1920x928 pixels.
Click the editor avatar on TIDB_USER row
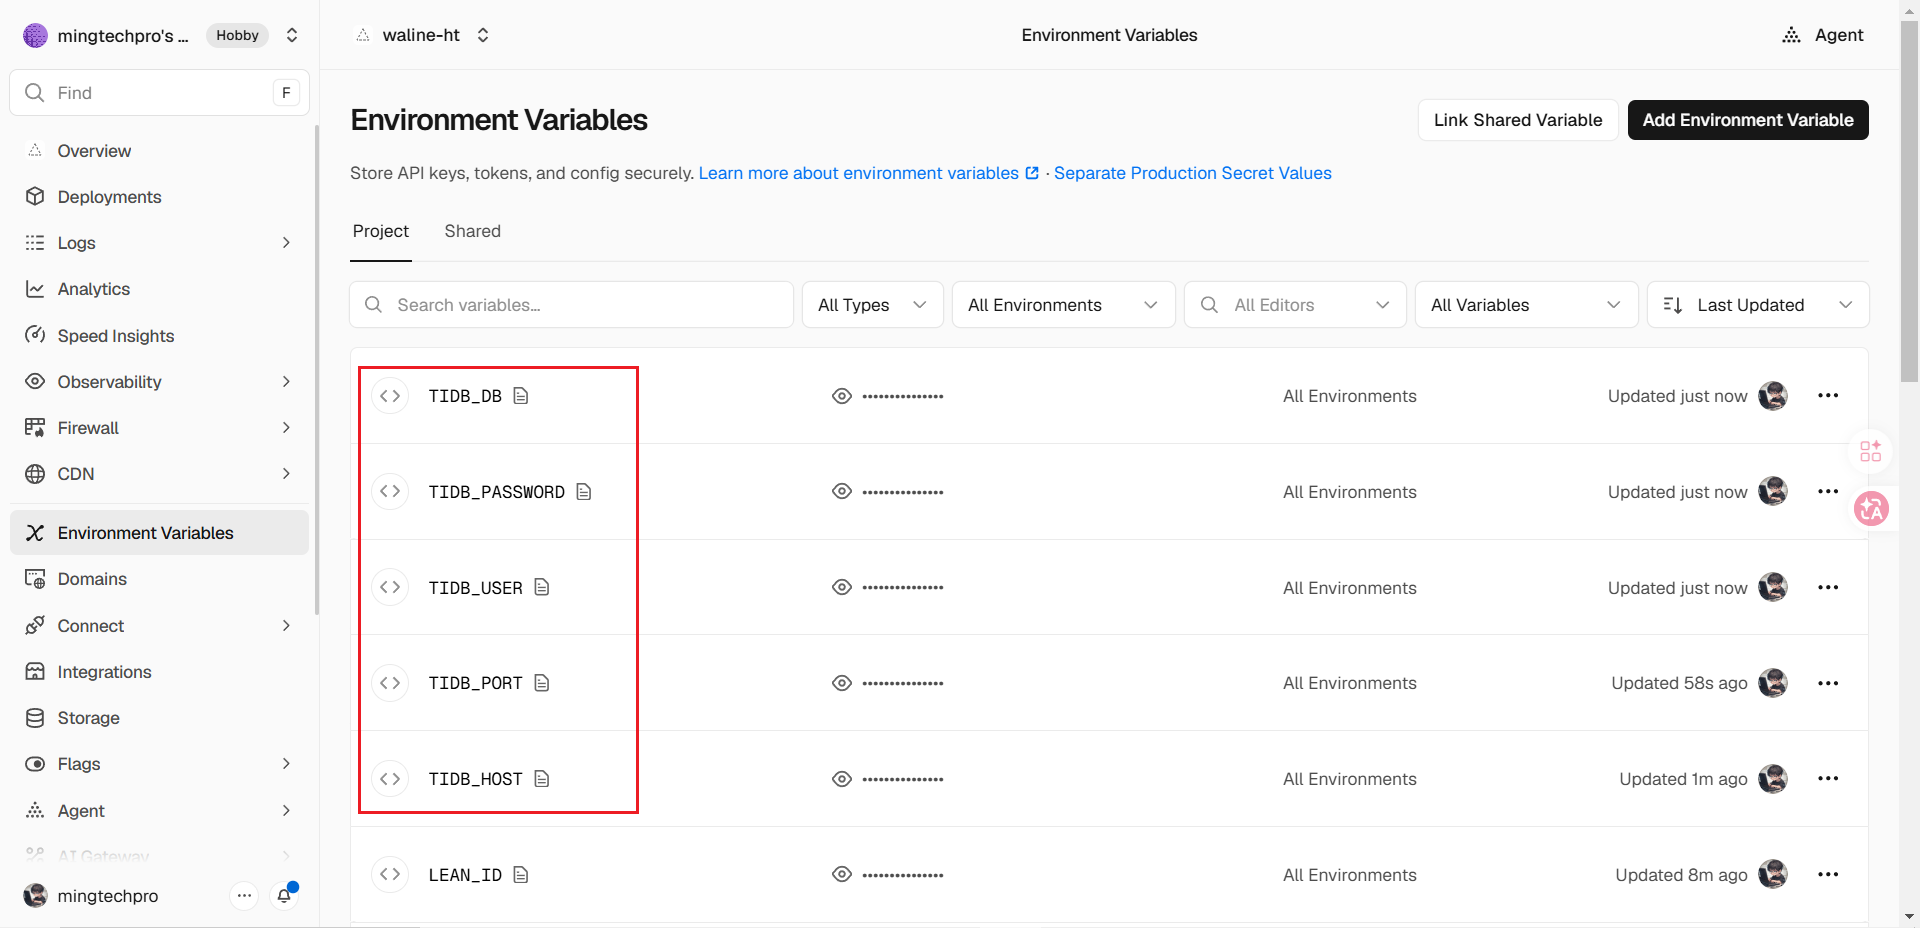(x=1773, y=587)
